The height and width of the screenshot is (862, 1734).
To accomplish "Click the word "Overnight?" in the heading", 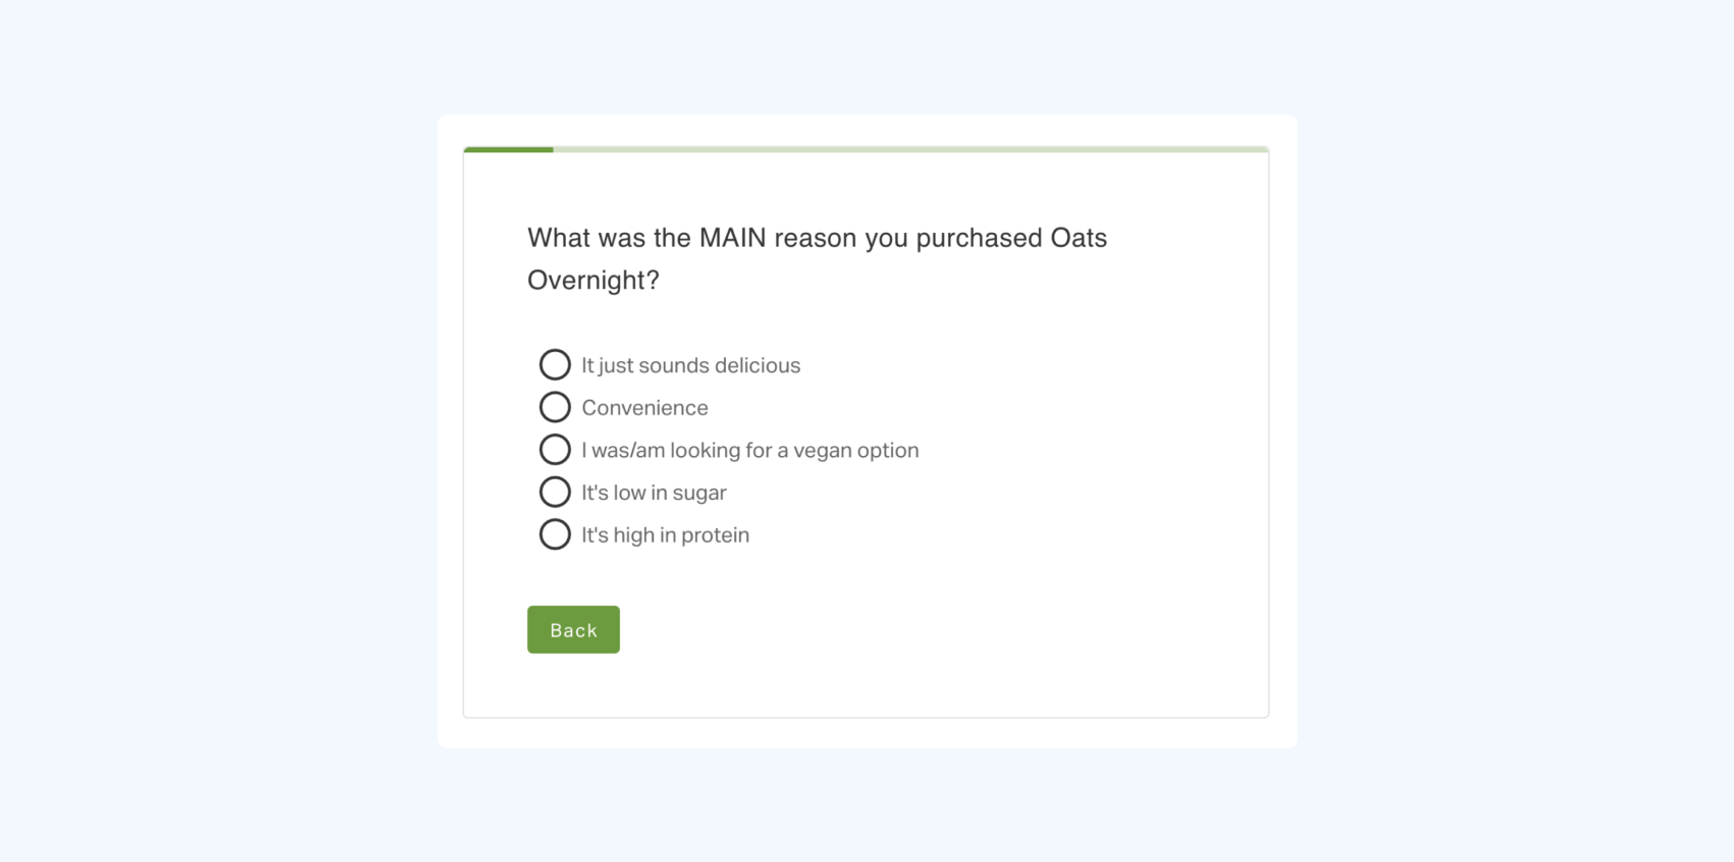I will (x=593, y=280).
